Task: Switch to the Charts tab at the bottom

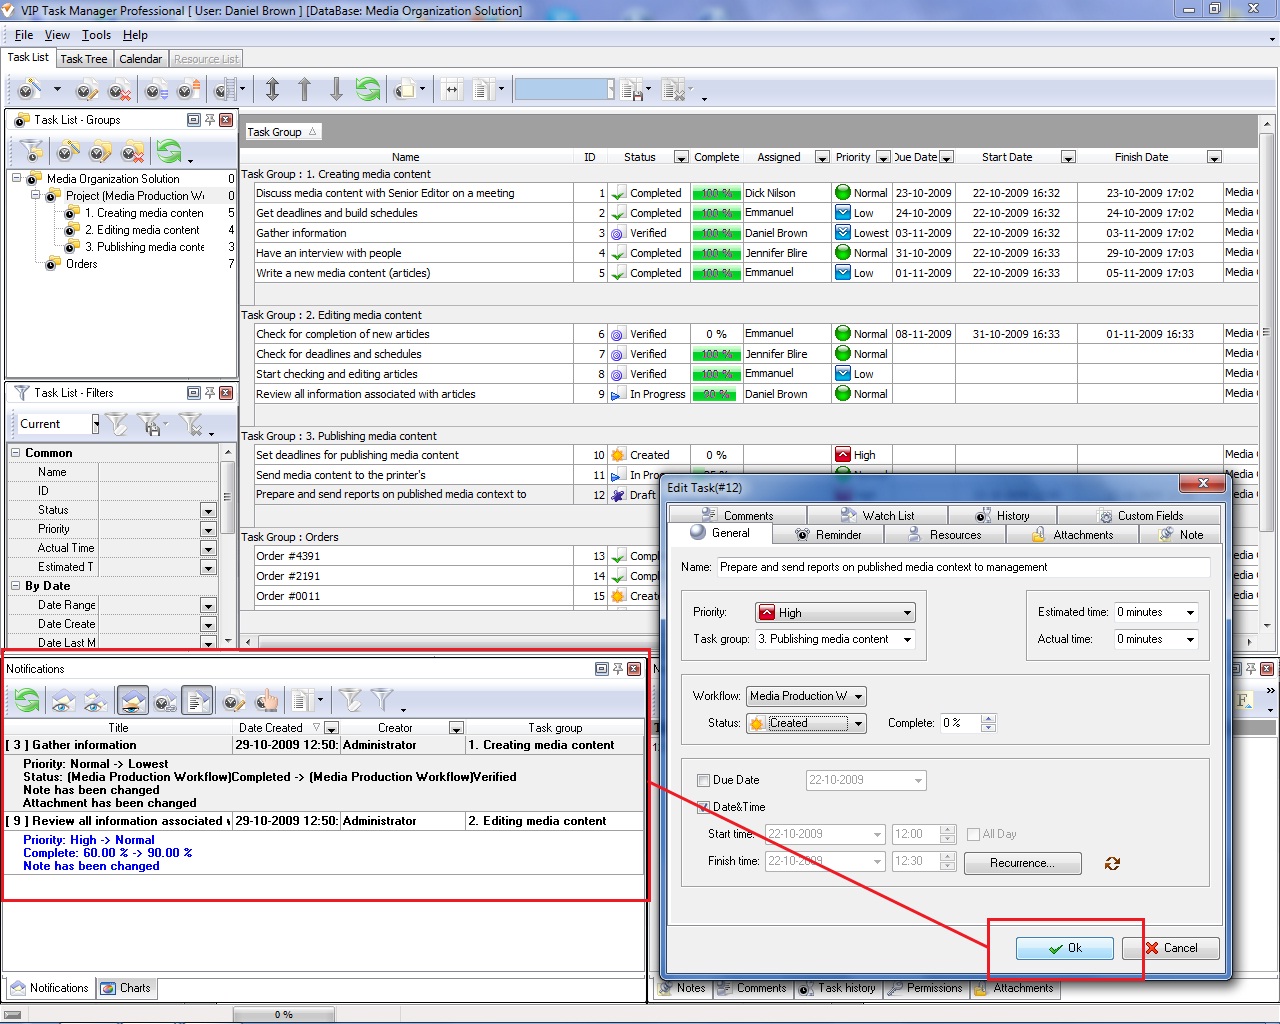Action: 126,988
